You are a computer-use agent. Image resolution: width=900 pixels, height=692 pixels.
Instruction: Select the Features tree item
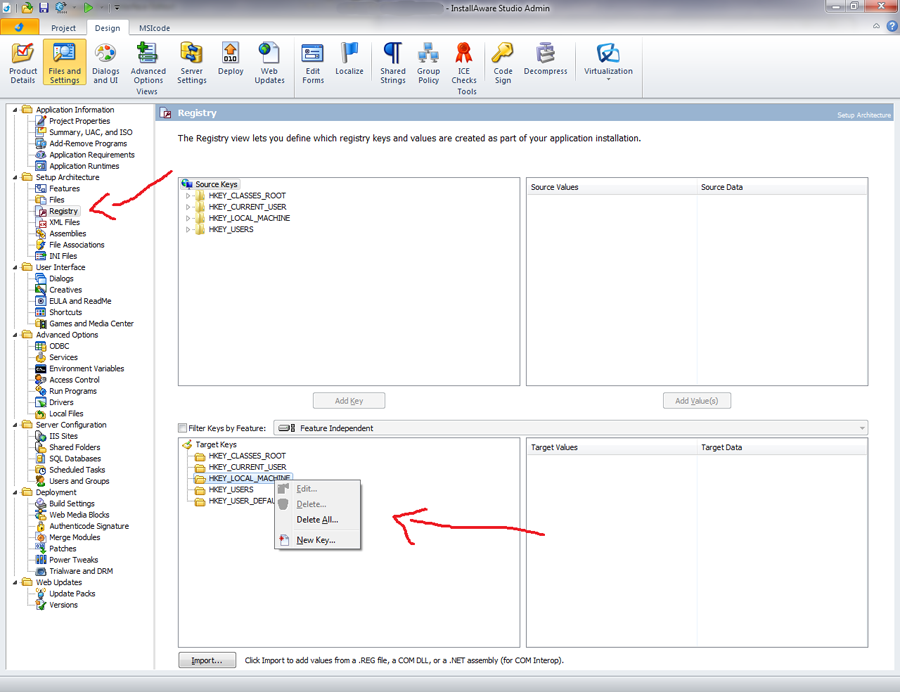[x=64, y=189]
